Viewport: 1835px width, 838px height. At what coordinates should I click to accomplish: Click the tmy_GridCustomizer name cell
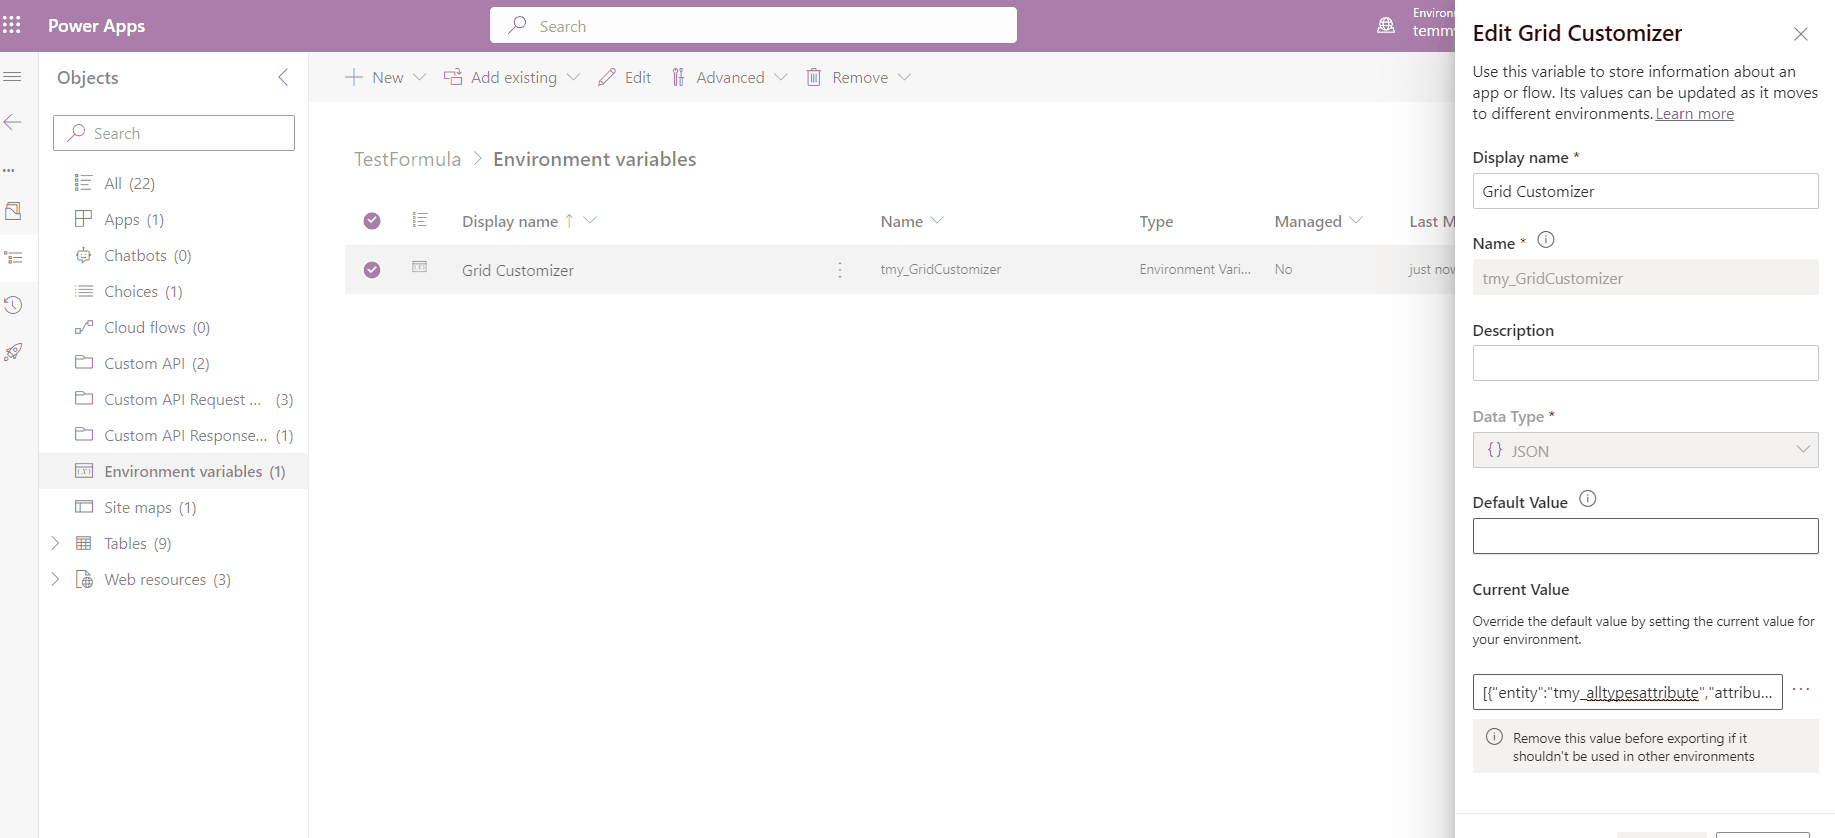[x=940, y=269]
